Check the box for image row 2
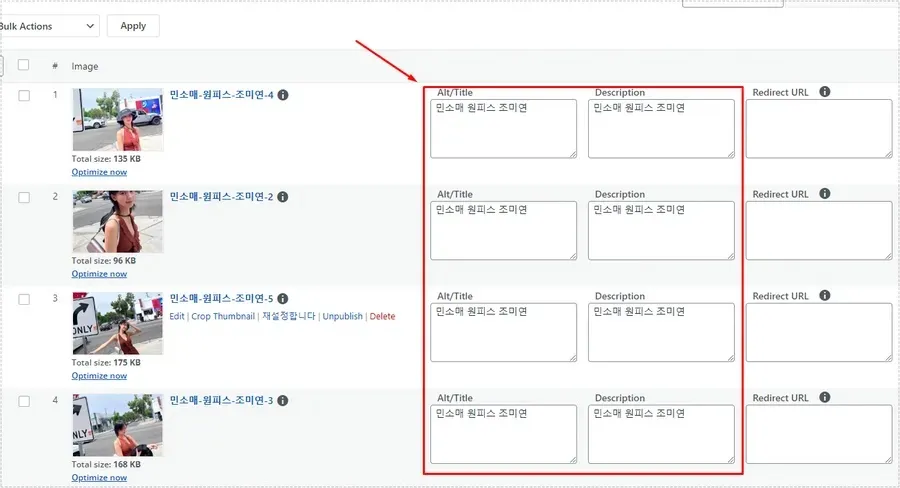 tap(24, 197)
